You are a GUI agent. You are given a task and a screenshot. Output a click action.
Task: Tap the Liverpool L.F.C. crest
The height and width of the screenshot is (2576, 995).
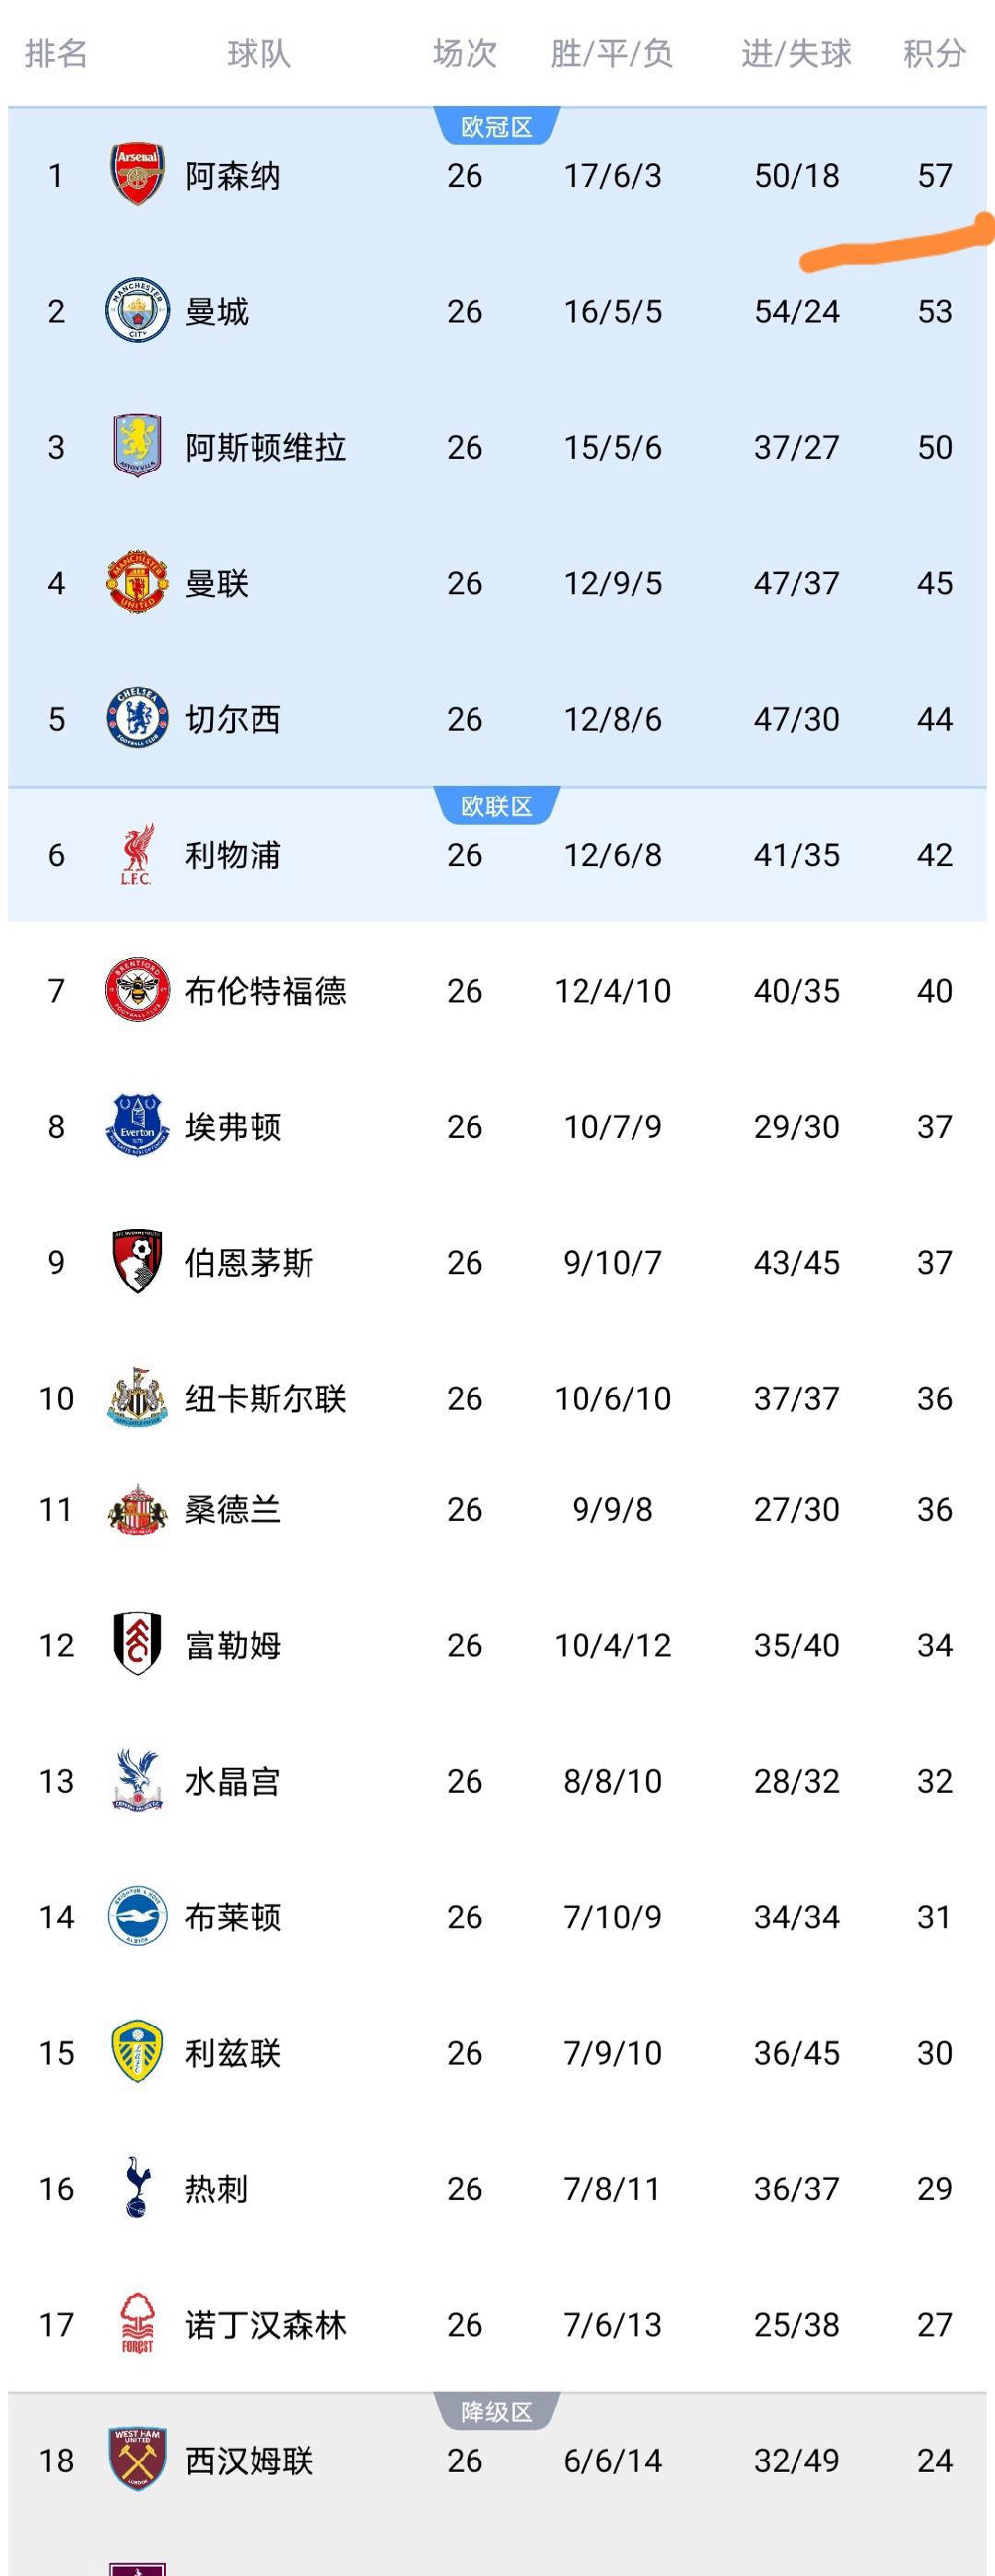[x=137, y=855]
